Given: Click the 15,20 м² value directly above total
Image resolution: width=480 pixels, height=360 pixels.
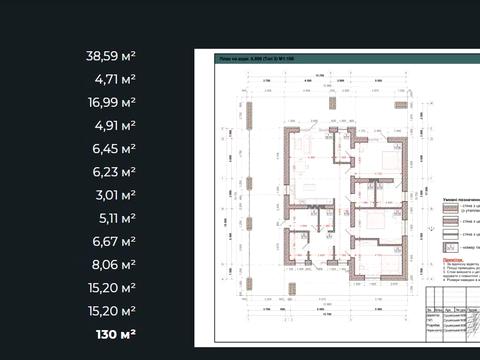Looking at the screenshot, I should 112,311.
